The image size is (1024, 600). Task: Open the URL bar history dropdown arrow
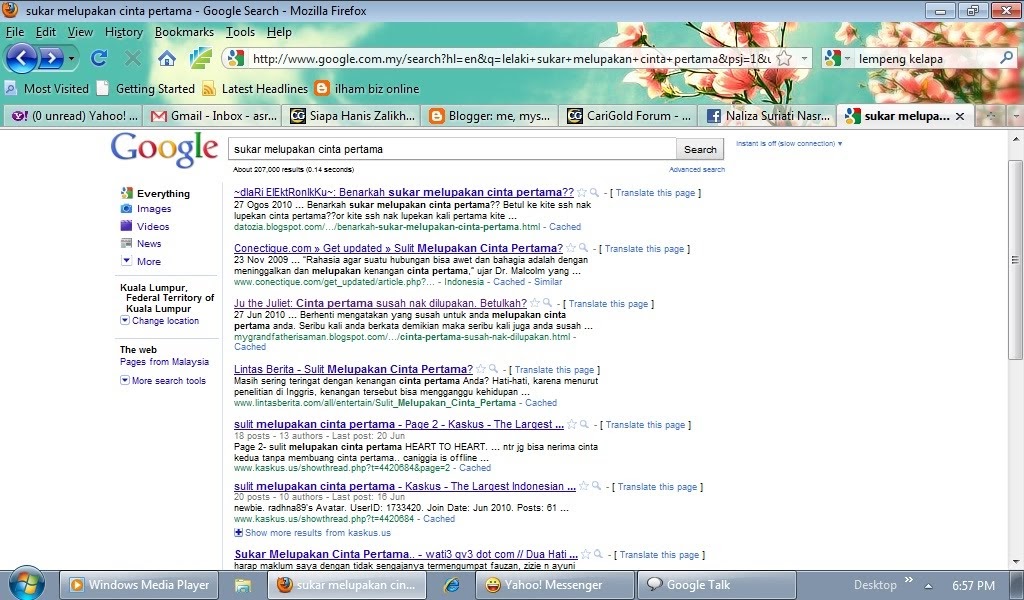point(805,59)
